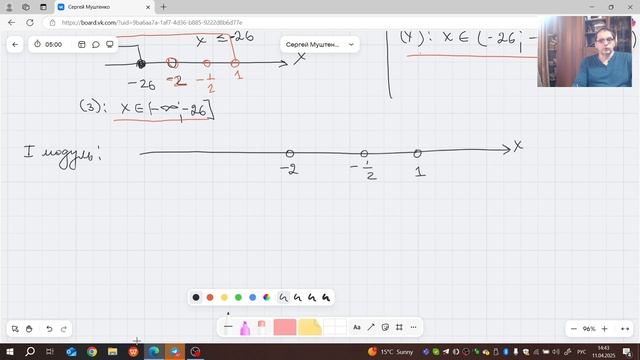Open a new browser tab
The width and height of the screenshot is (640, 360).
[163, 7]
